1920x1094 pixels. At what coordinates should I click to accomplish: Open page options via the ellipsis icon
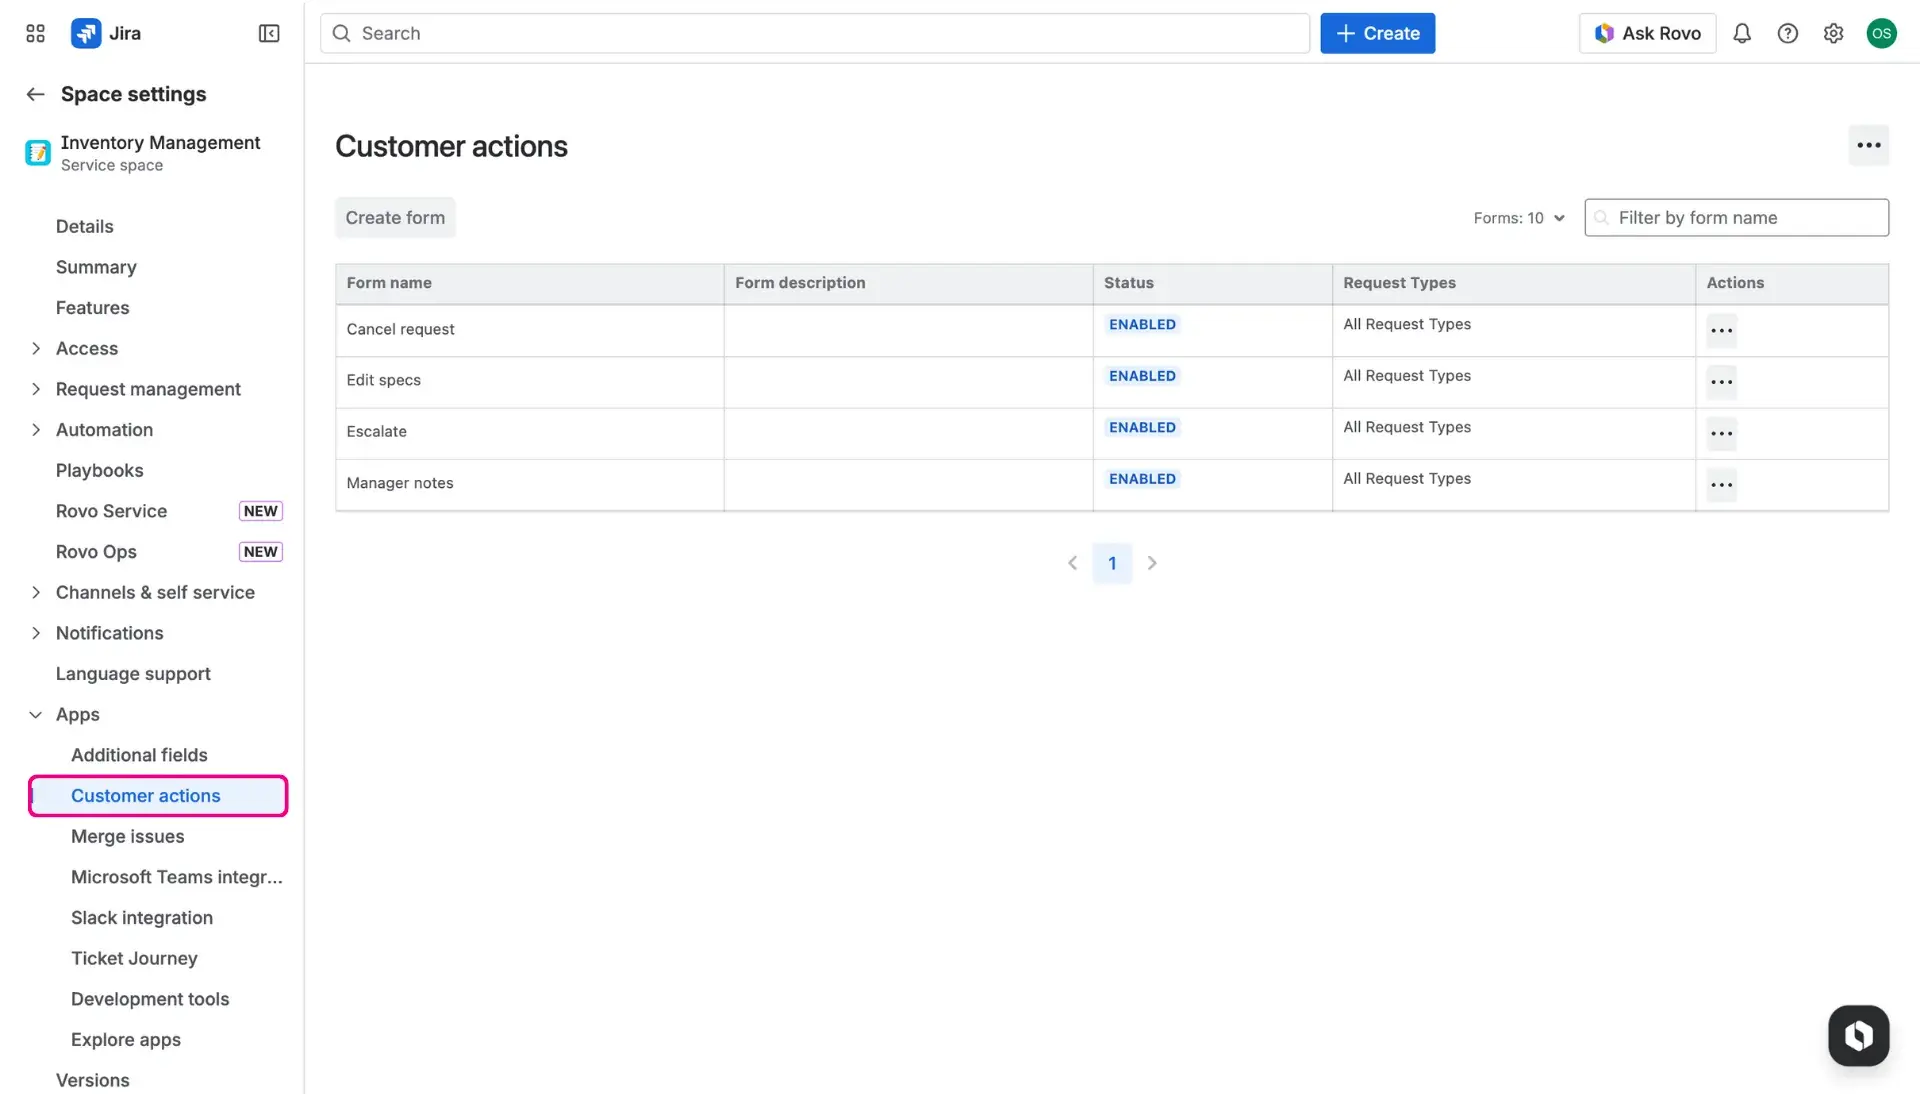pyautogui.click(x=1869, y=145)
